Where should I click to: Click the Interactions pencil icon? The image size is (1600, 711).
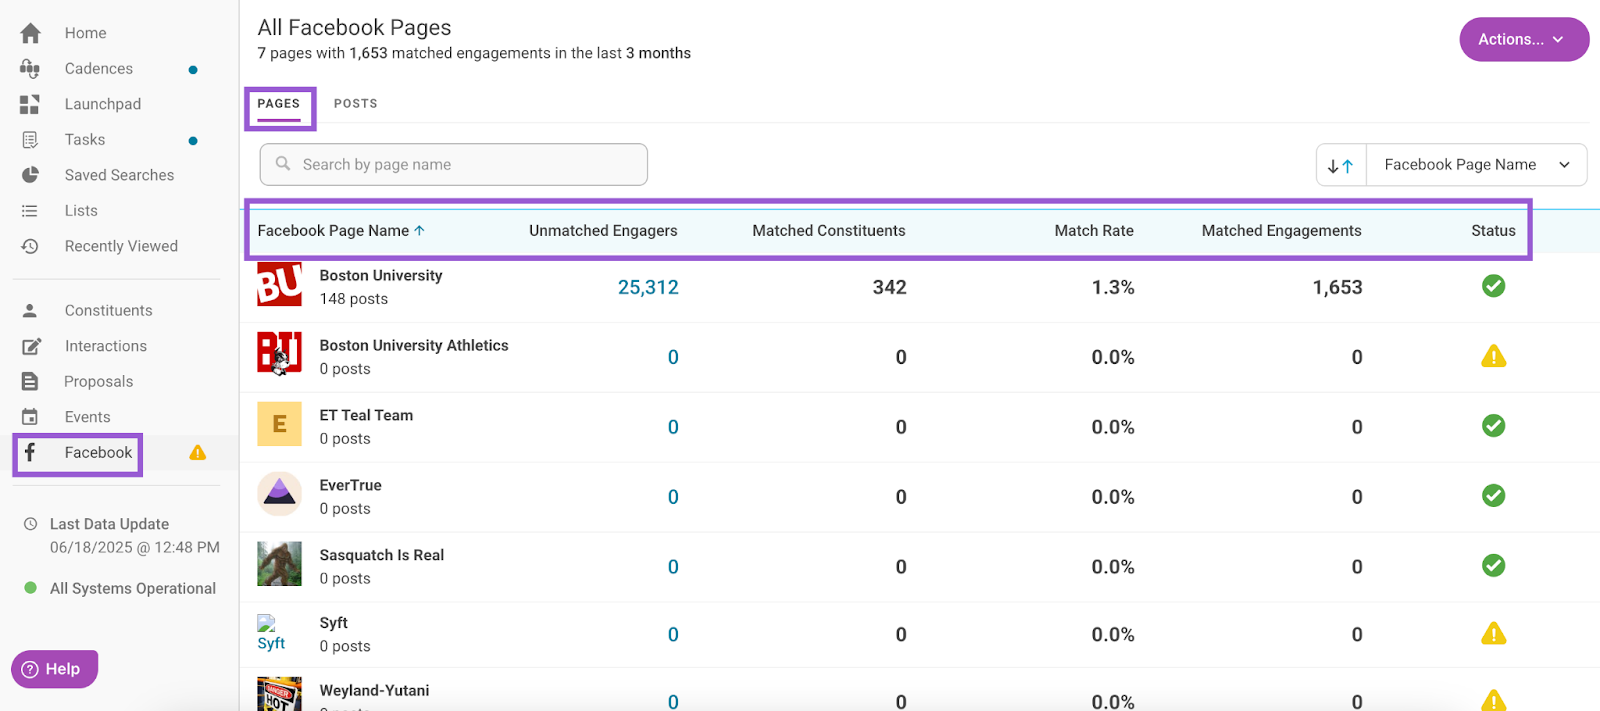pyautogui.click(x=31, y=346)
